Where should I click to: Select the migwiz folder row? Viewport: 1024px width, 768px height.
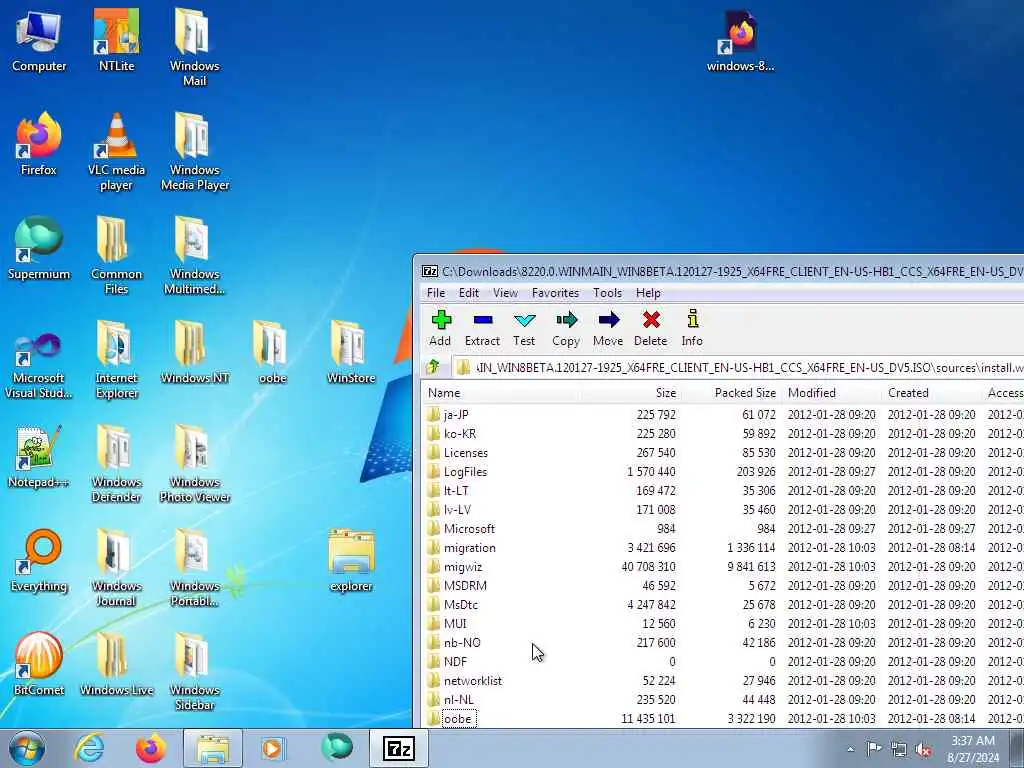click(x=724, y=566)
